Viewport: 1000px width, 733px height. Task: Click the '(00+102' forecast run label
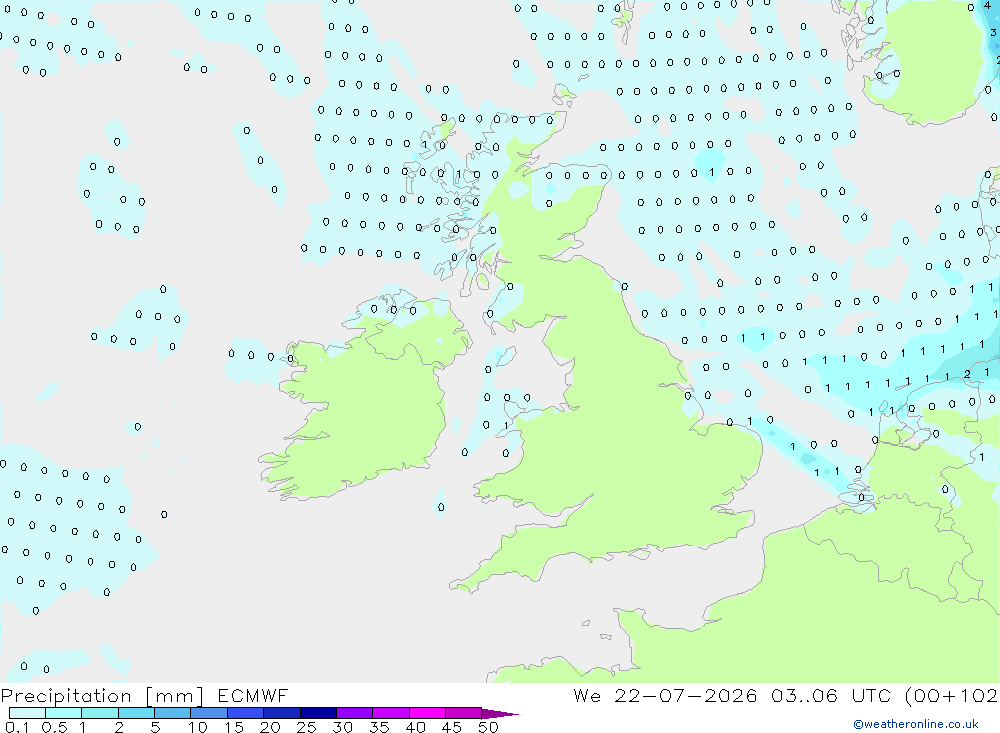click(952, 695)
